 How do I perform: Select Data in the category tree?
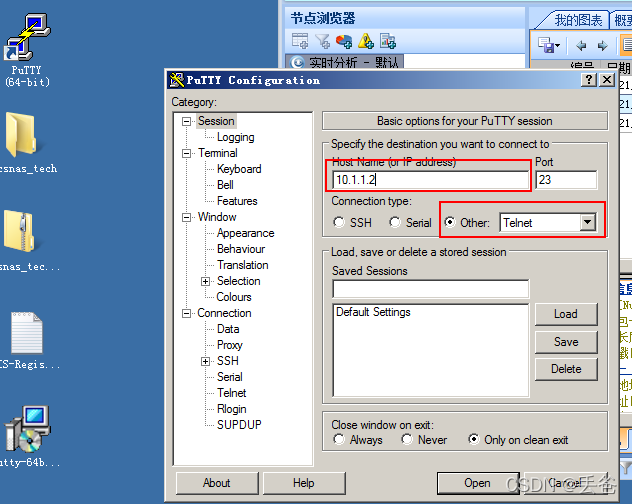tap(228, 329)
